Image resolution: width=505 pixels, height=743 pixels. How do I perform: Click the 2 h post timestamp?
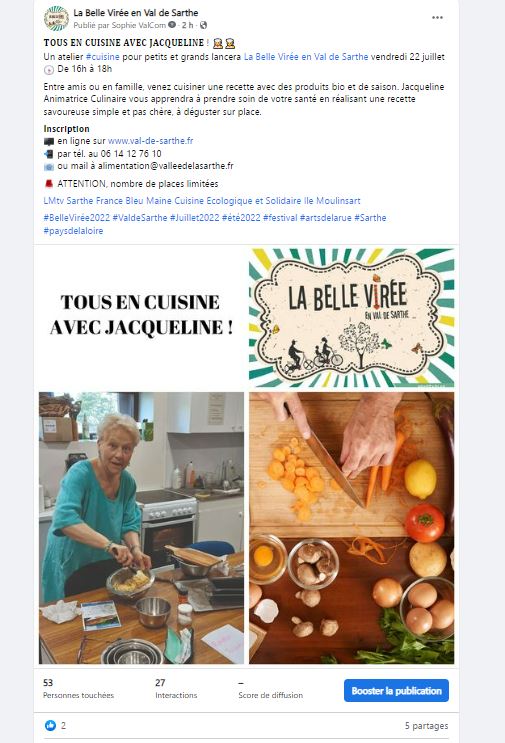point(188,25)
